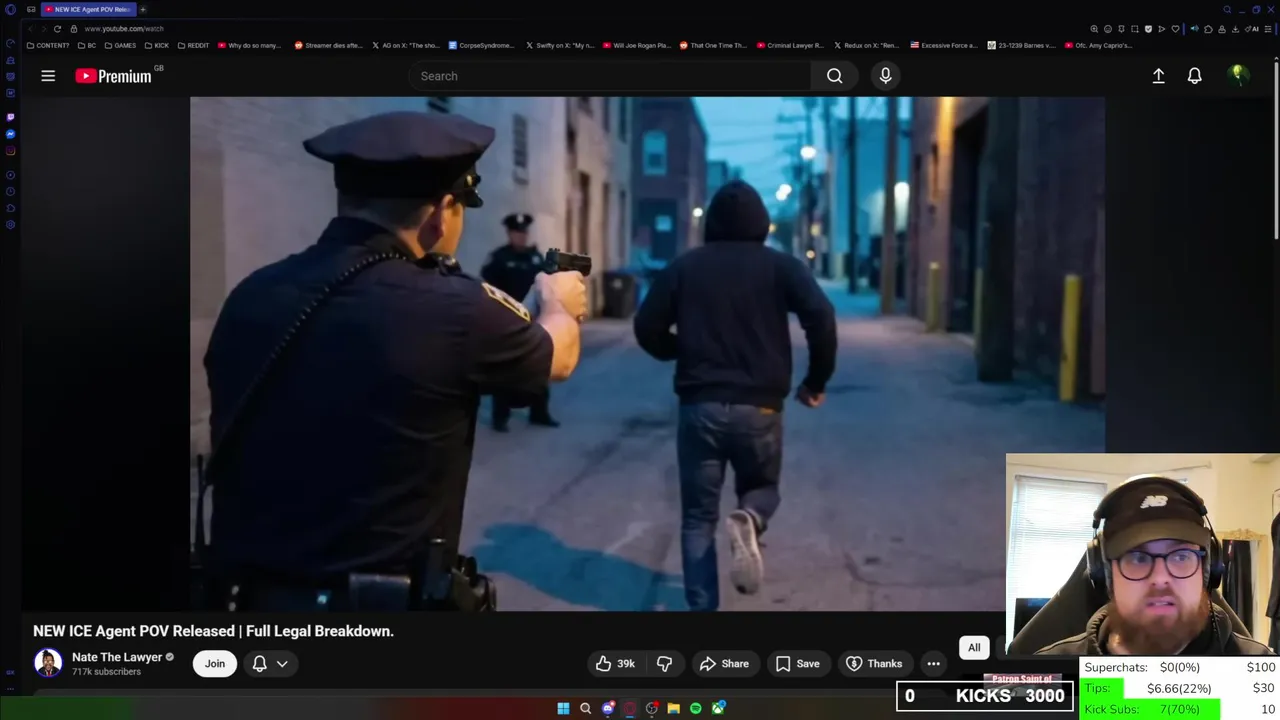This screenshot has width=1280, height=720.
Task: Click the page vertical scrollbar
Action: [1277, 150]
